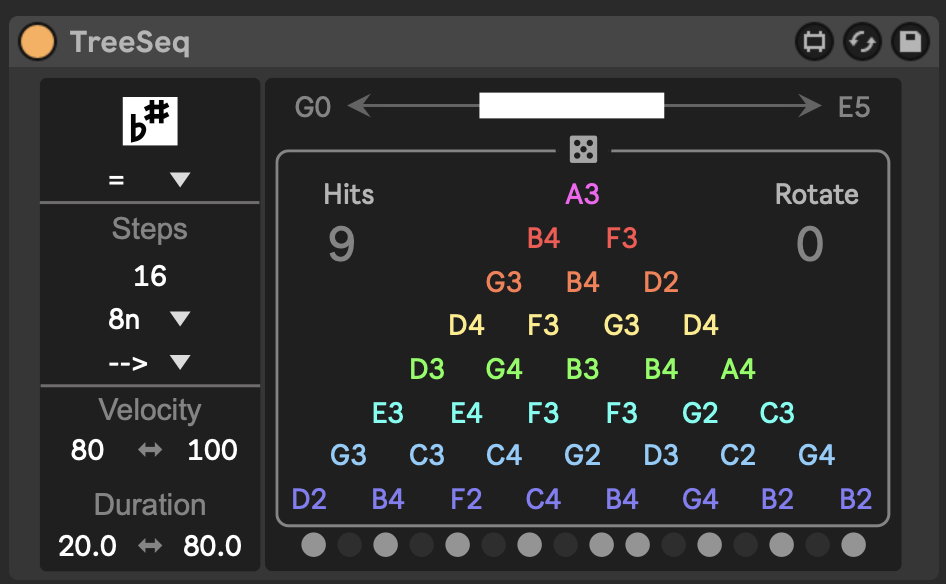Toggle the last step dot in sequence
Screen dimensions: 946x584
[x=853, y=545]
